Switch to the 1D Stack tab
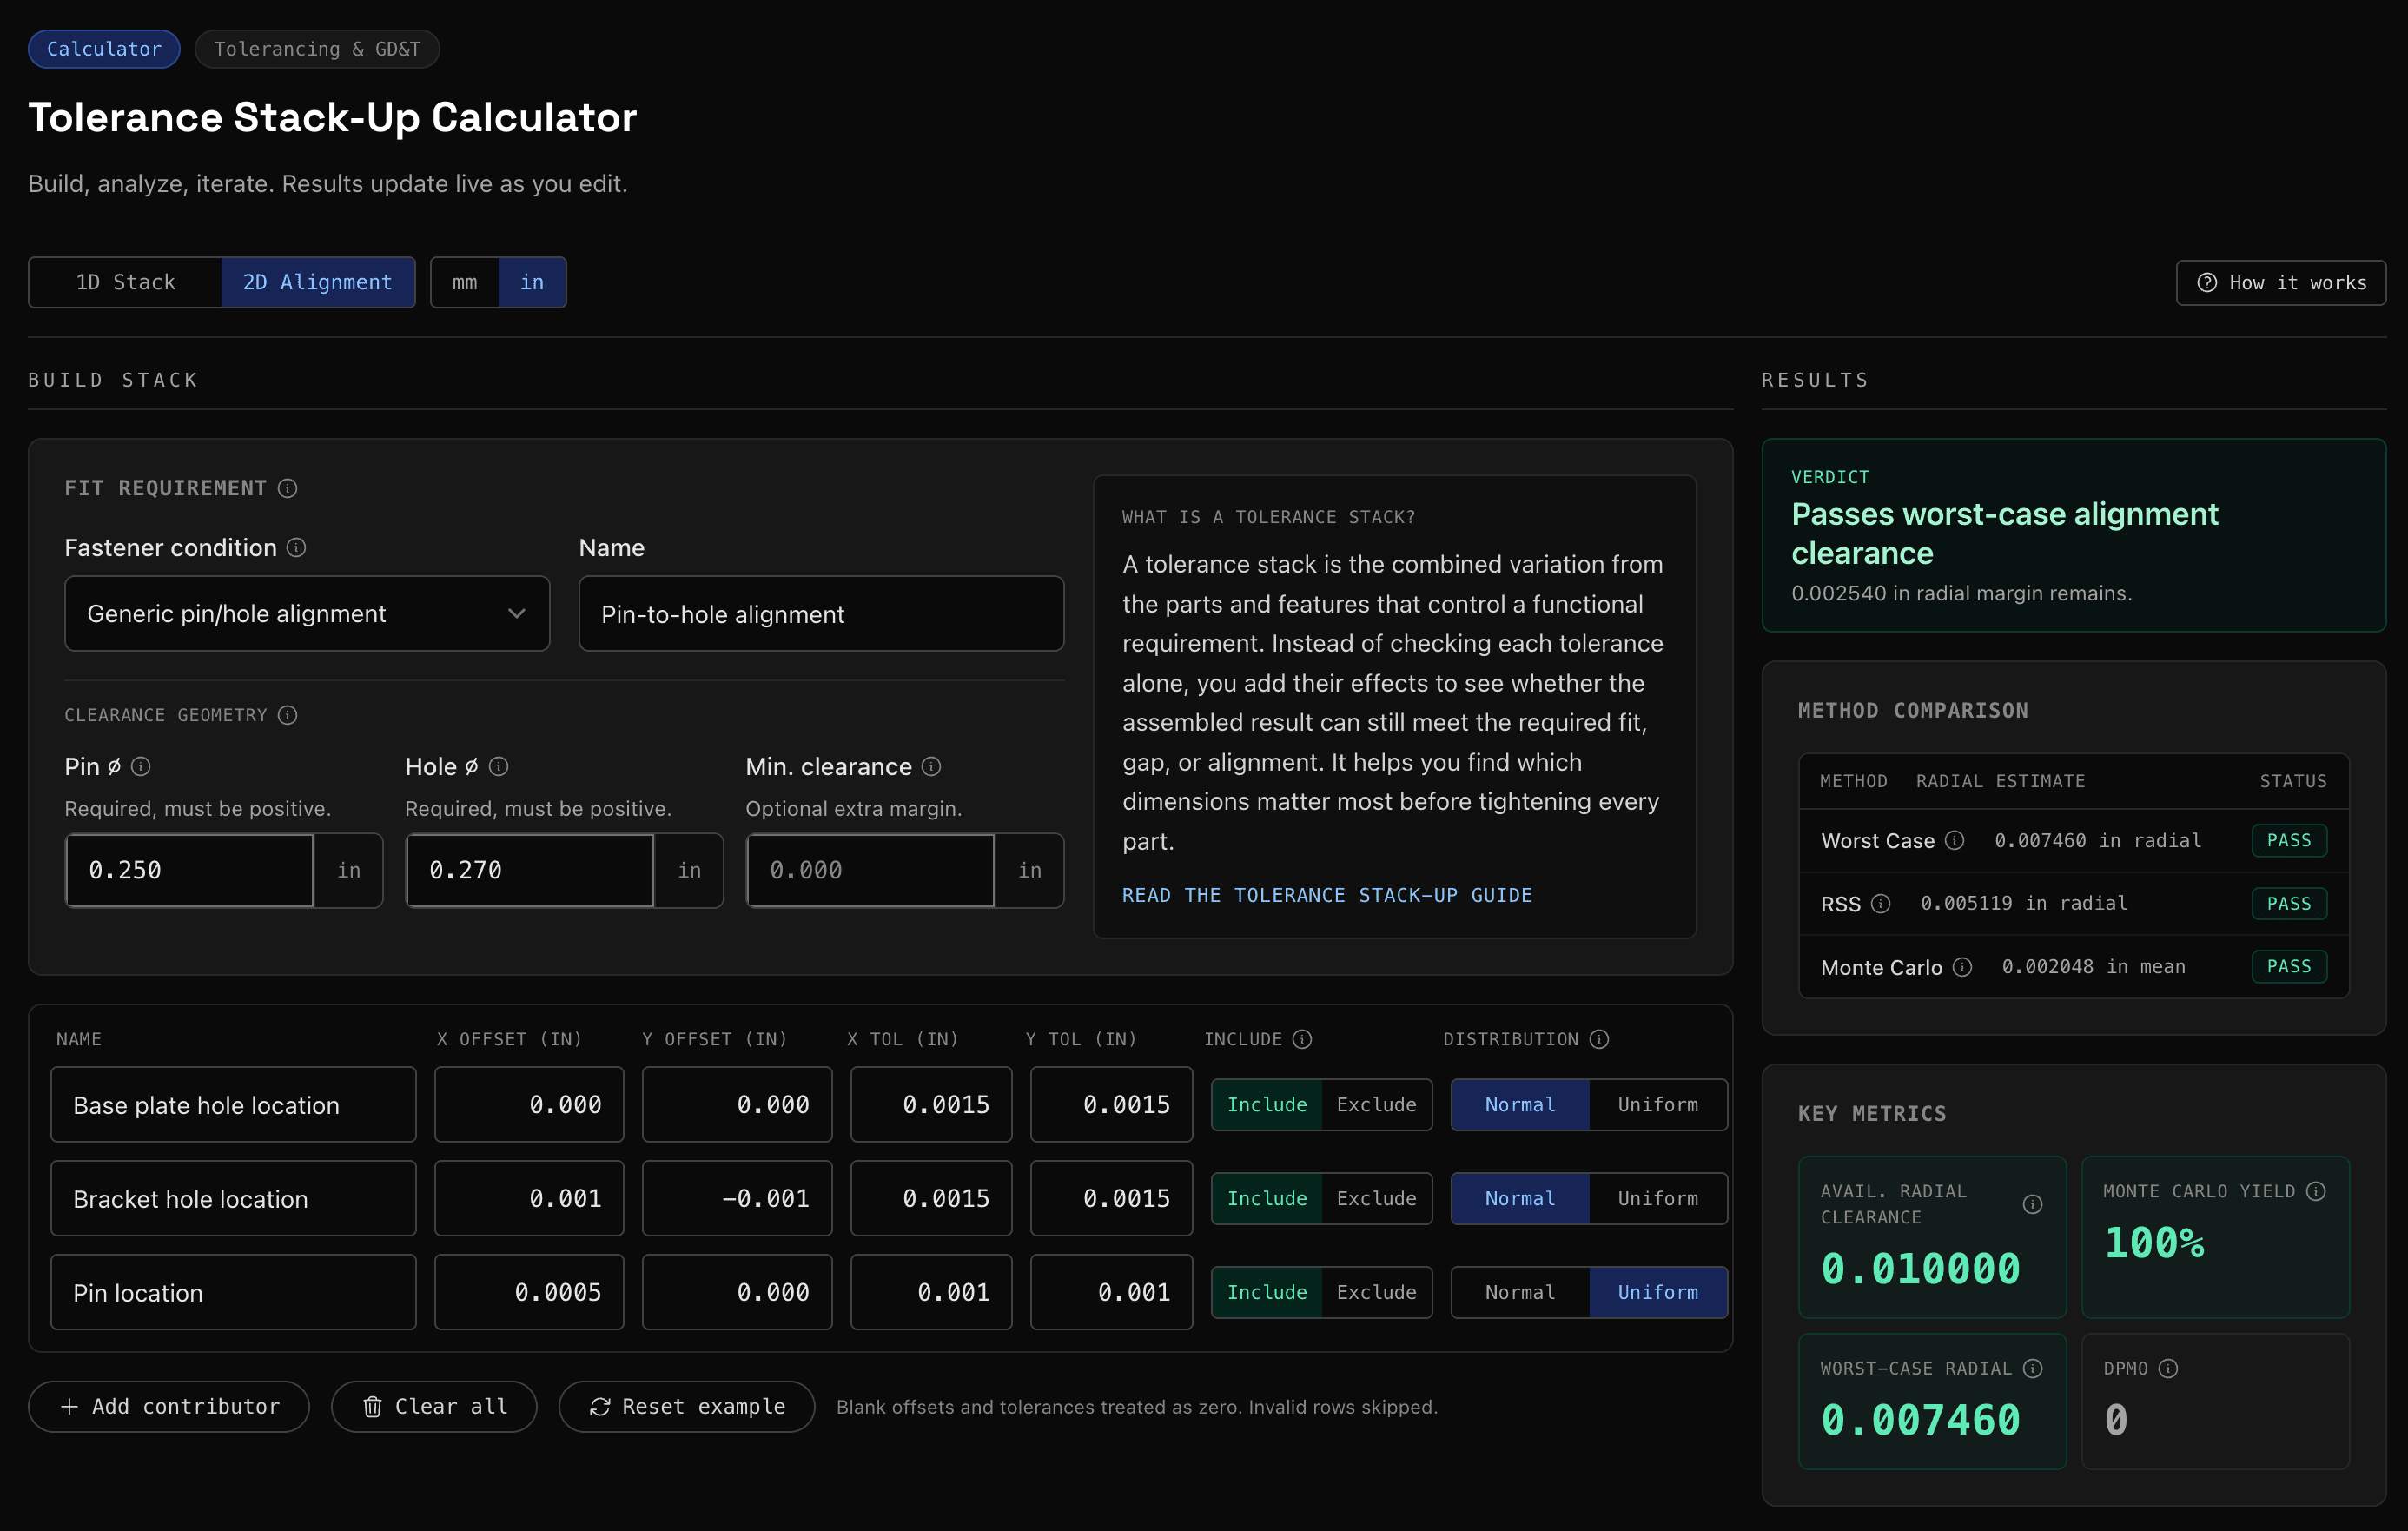 click(126, 282)
